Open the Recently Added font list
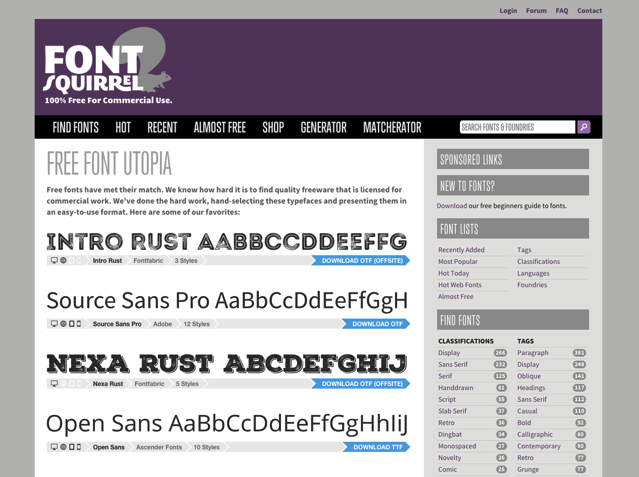This screenshot has width=639, height=477. pos(461,250)
